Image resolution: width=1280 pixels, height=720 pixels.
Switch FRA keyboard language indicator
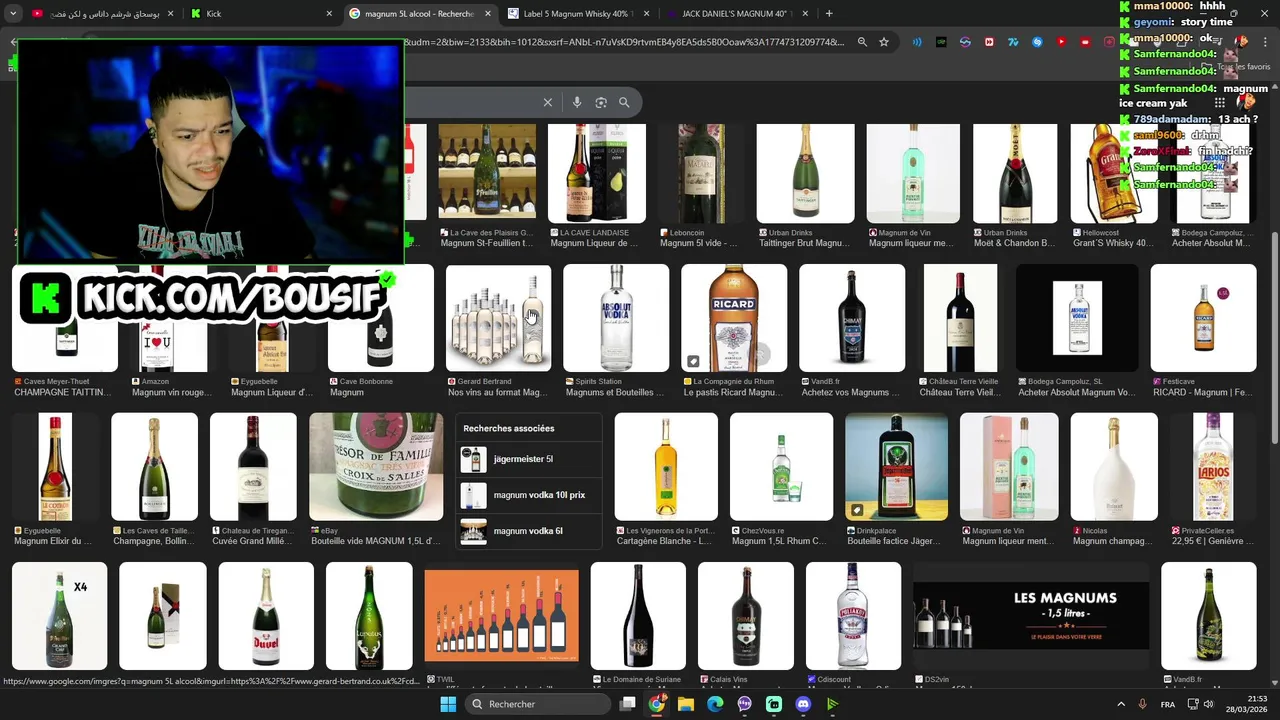tap(1167, 704)
